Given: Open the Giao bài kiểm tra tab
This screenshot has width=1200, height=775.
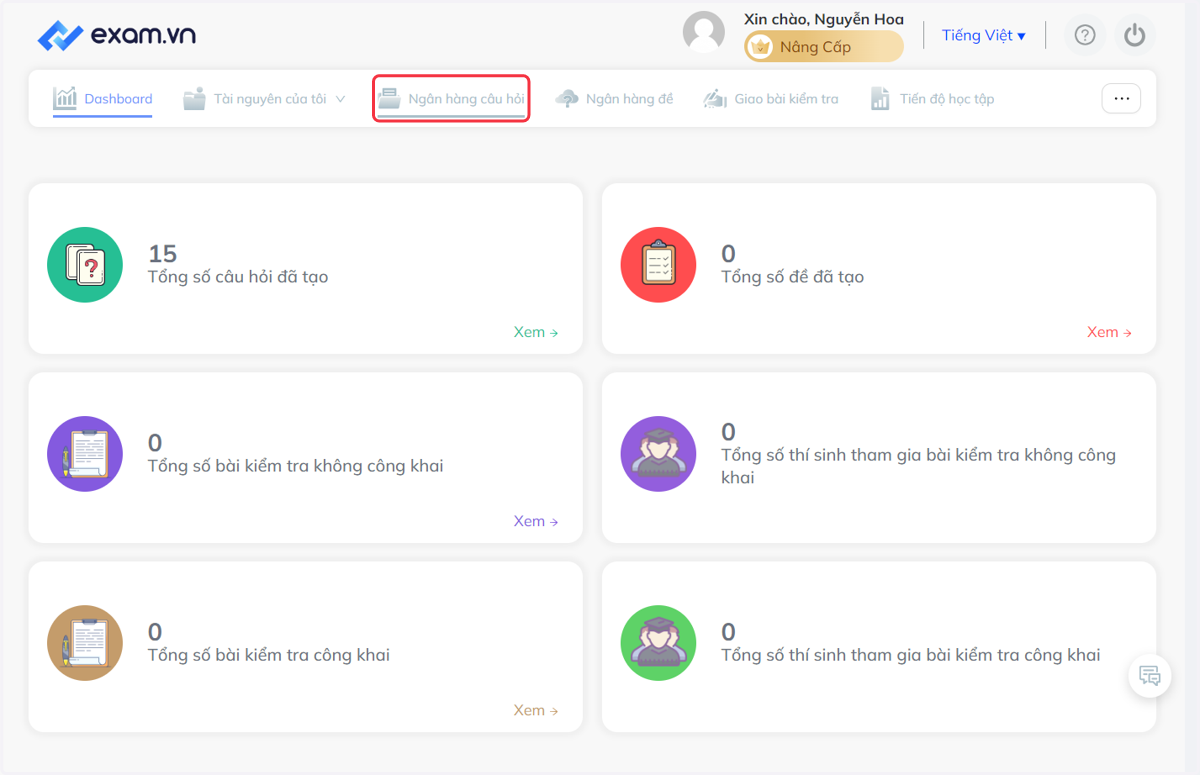Looking at the screenshot, I should pos(771,99).
